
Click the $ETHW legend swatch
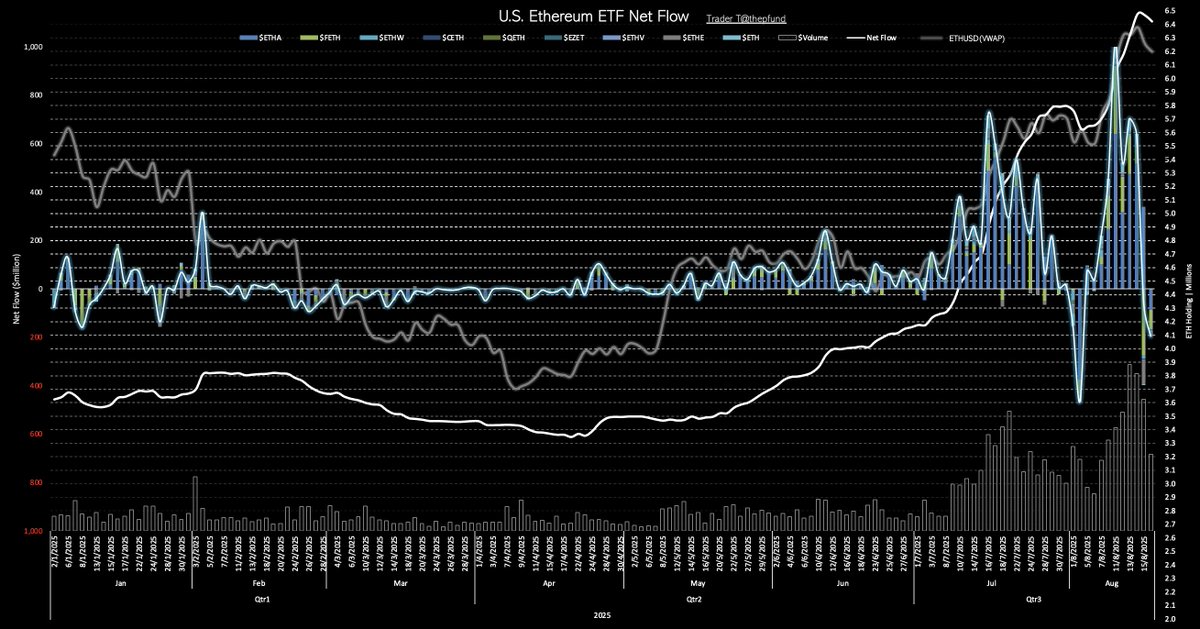click(x=369, y=37)
